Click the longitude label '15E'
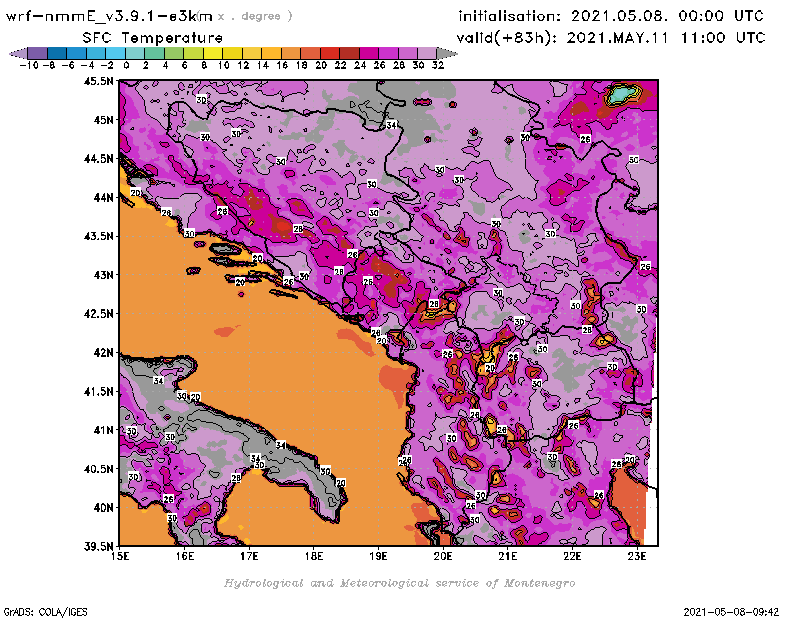 point(119,556)
